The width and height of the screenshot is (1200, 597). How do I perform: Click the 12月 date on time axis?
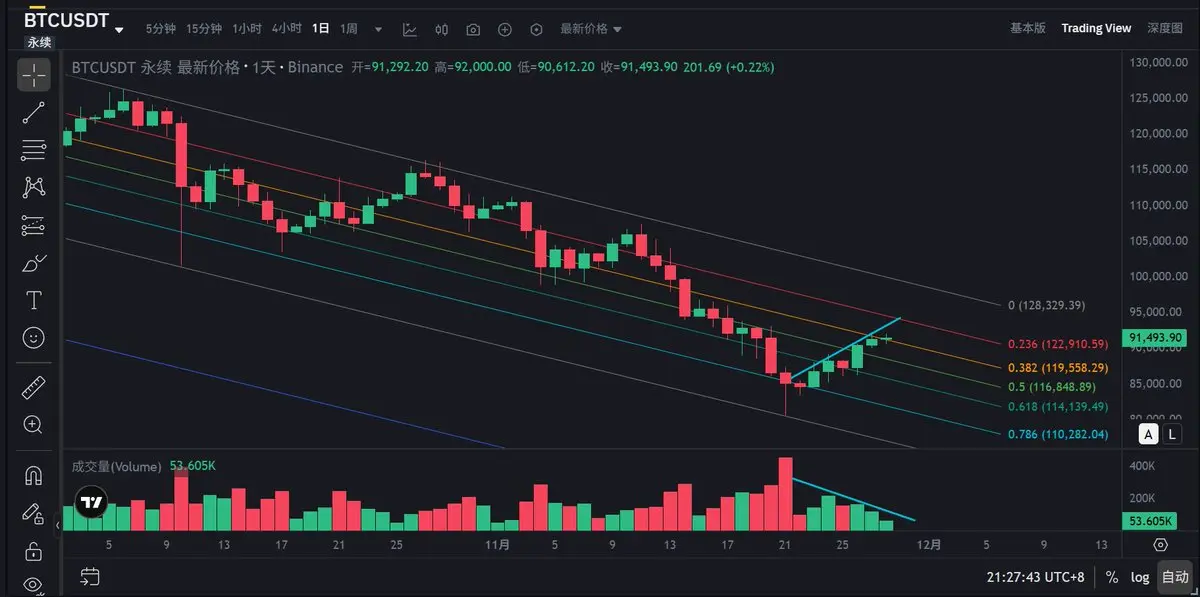tap(929, 545)
